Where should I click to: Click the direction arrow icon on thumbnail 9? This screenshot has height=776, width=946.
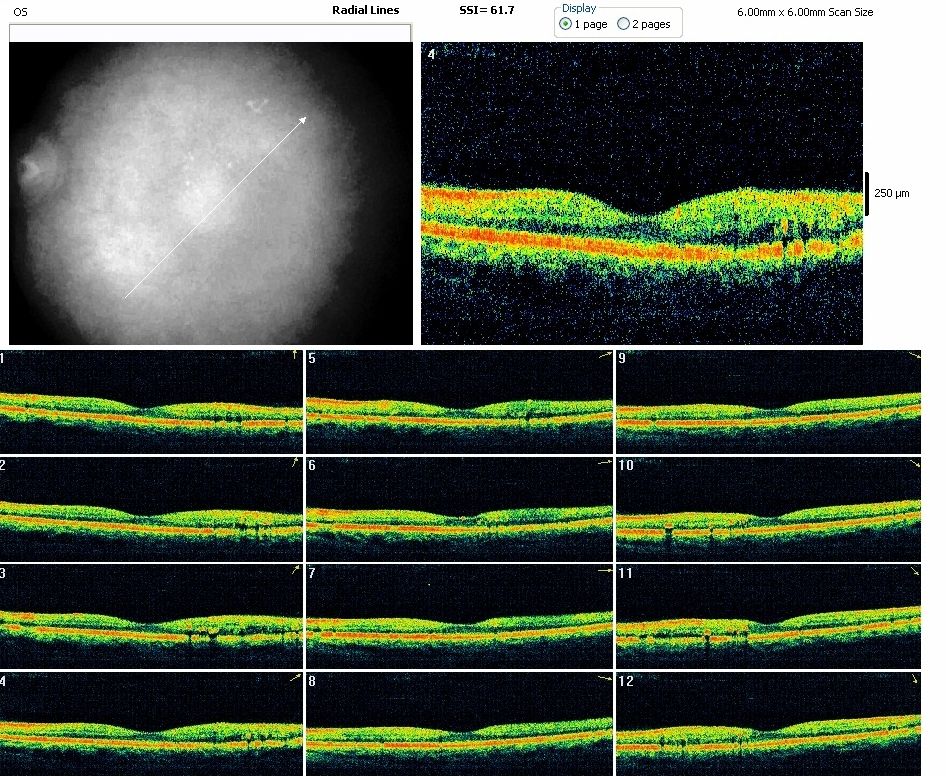pyautogui.click(x=913, y=356)
